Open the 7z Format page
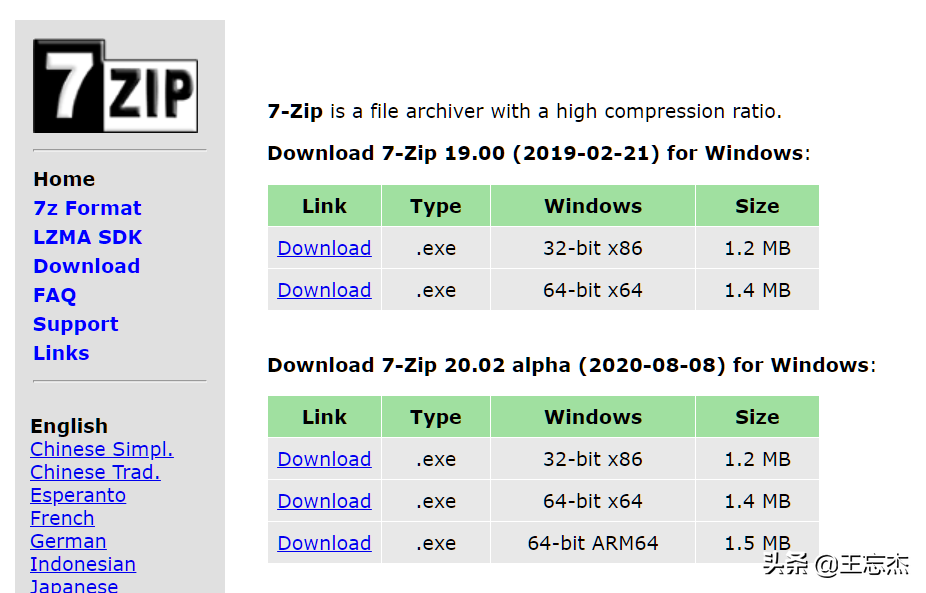 [87, 208]
